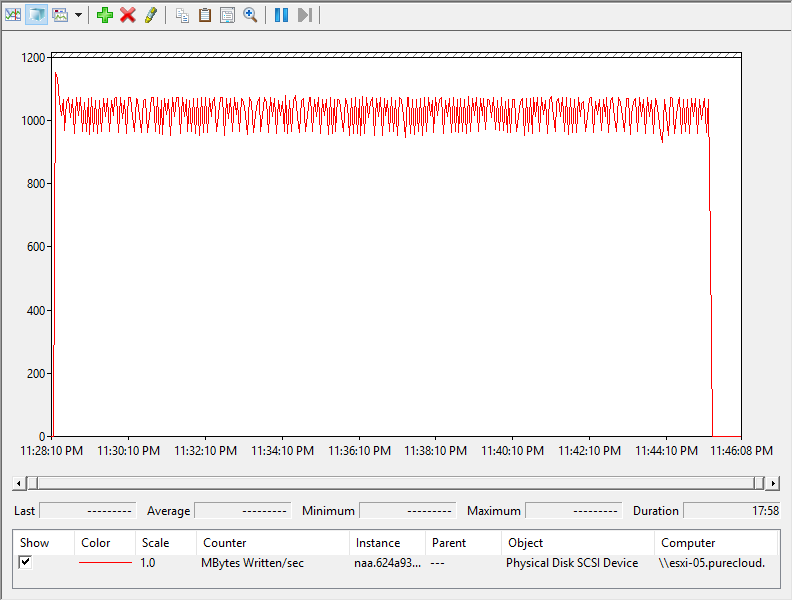Delete selected counter with red X
This screenshot has width=793, height=601.
[x=128, y=15]
